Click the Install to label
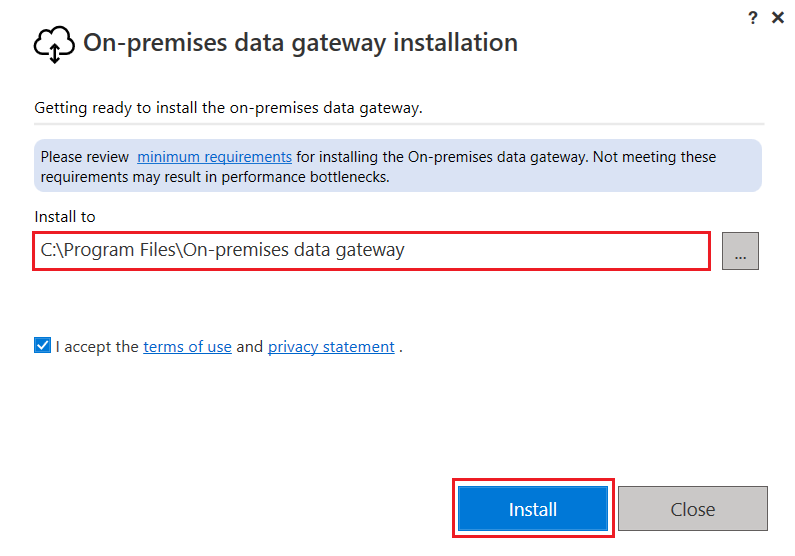This screenshot has height=556, width=795. pyautogui.click(x=65, y=216)
